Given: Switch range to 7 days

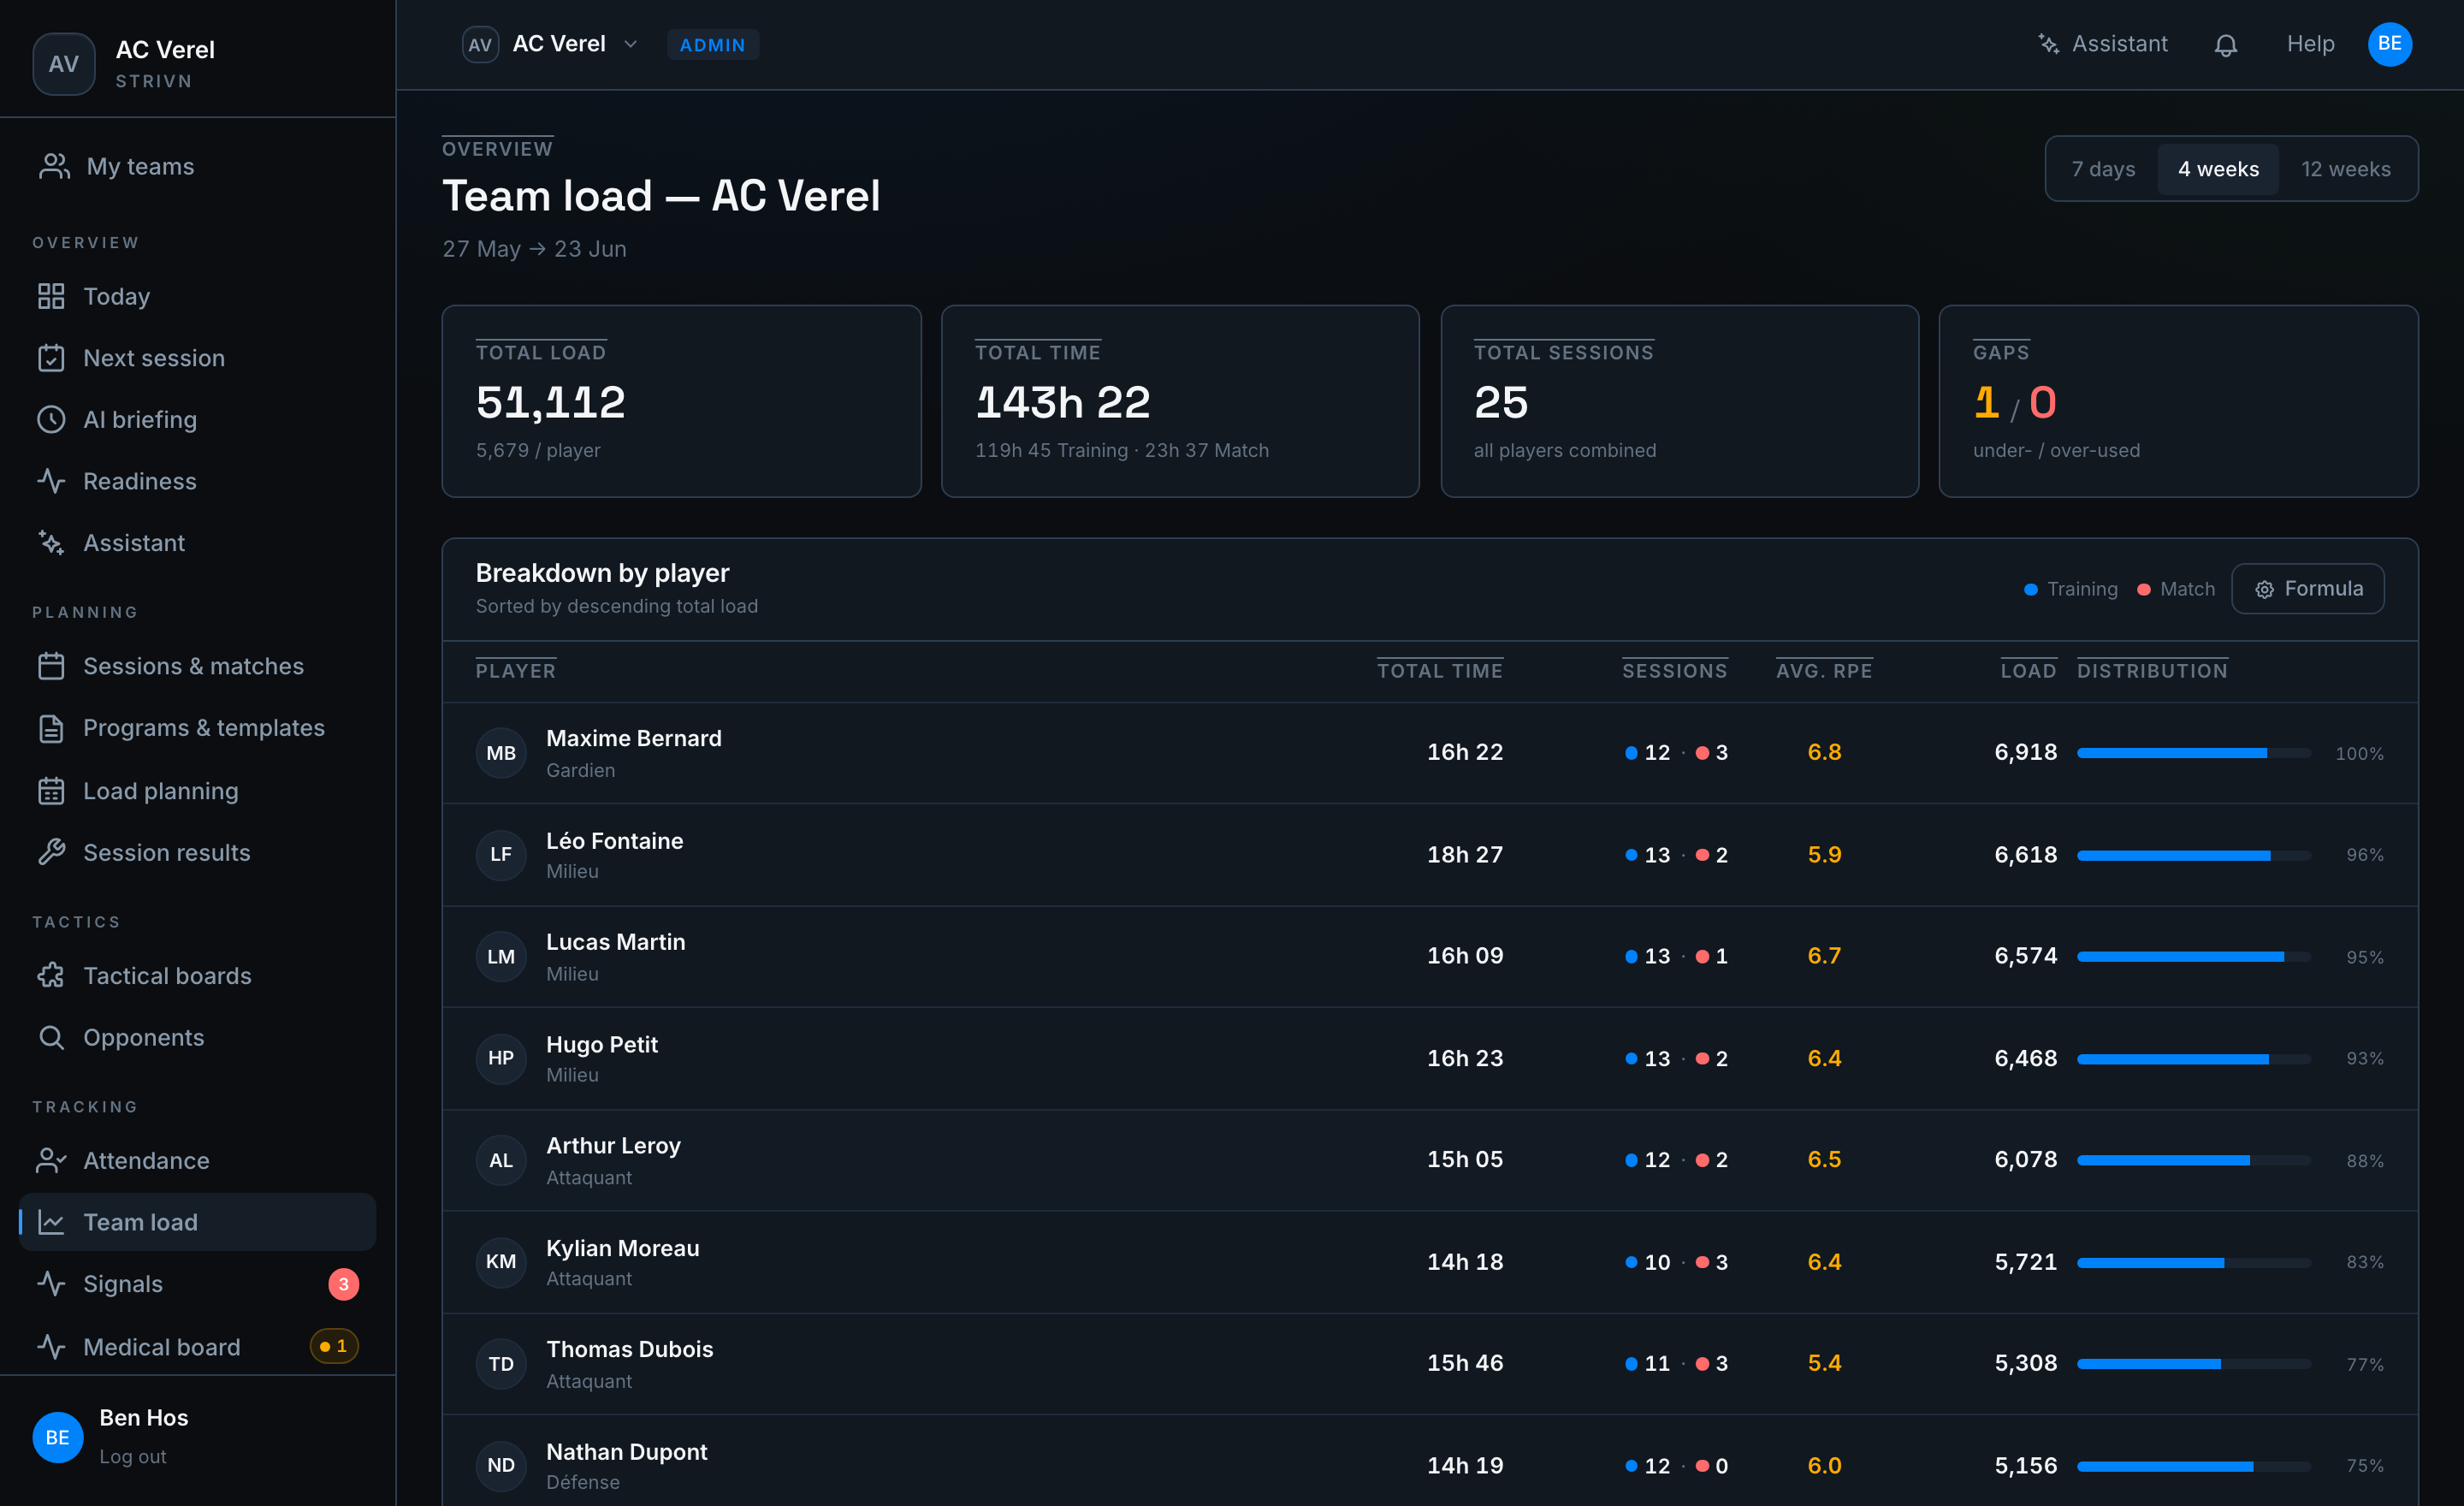Looking at the screenshot, I should [x=2102, y=169].
